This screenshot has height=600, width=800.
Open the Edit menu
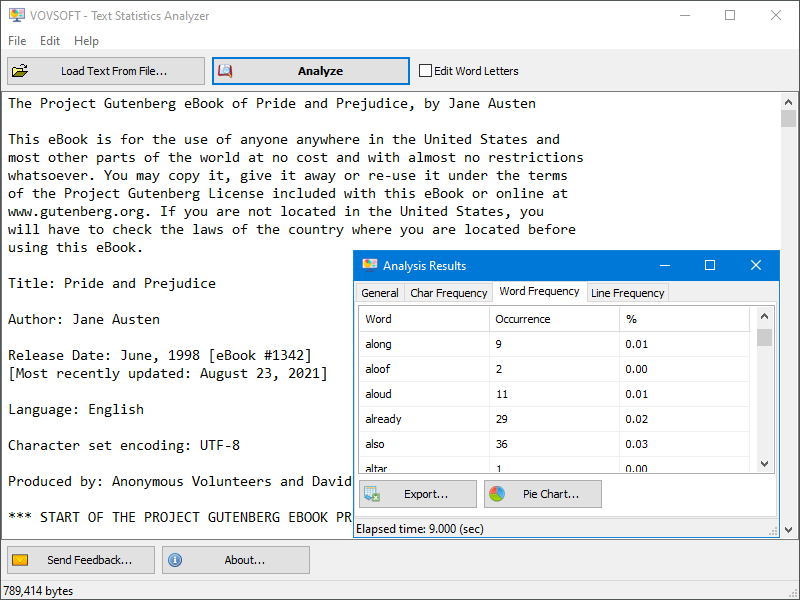49,41
